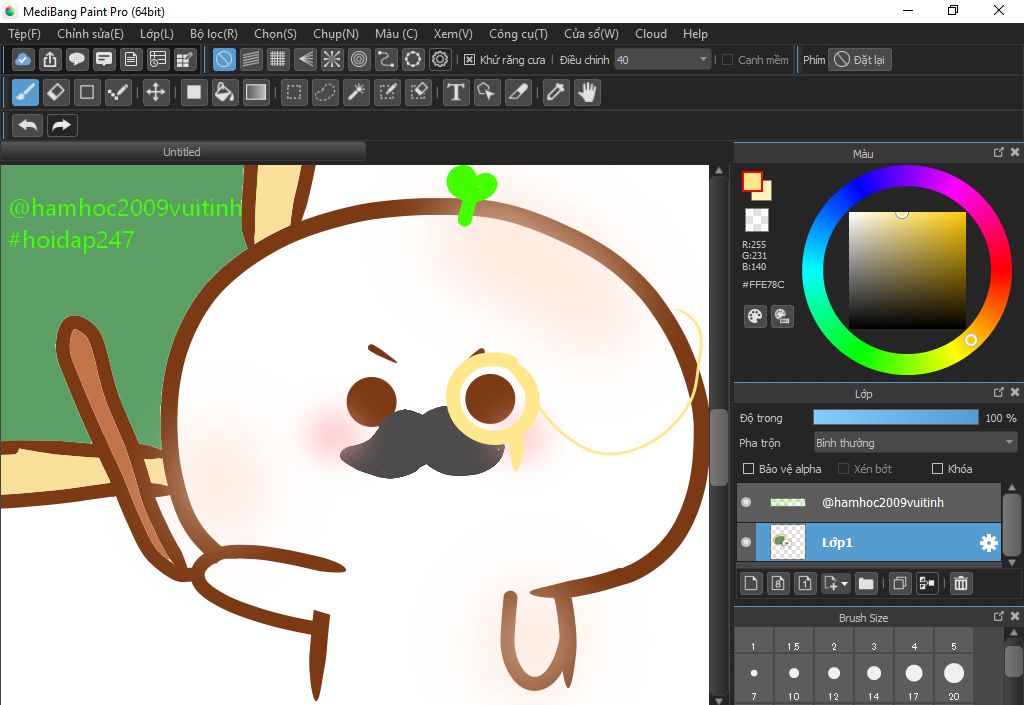Click the Undo arrow
Screen dimensions: 1024x705
tap(28, 125)
